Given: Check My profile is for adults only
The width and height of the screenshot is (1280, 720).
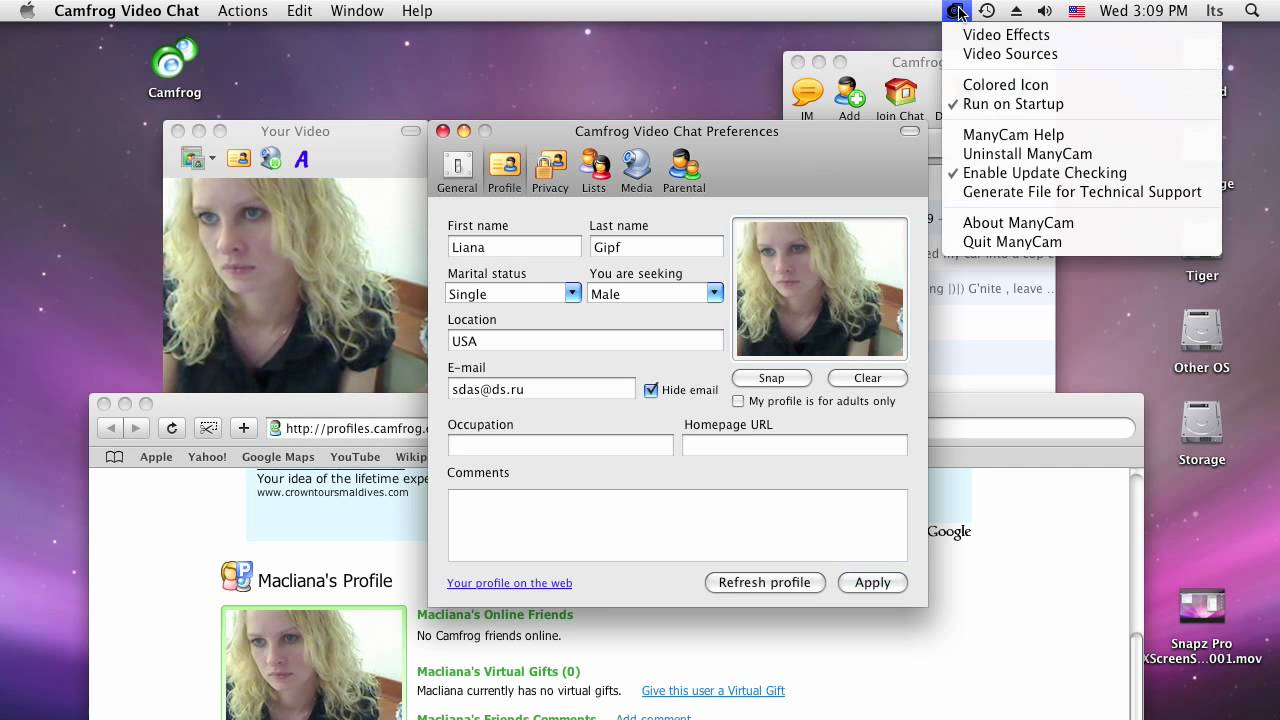Looking at the screenshot, I should click(738, 401).
